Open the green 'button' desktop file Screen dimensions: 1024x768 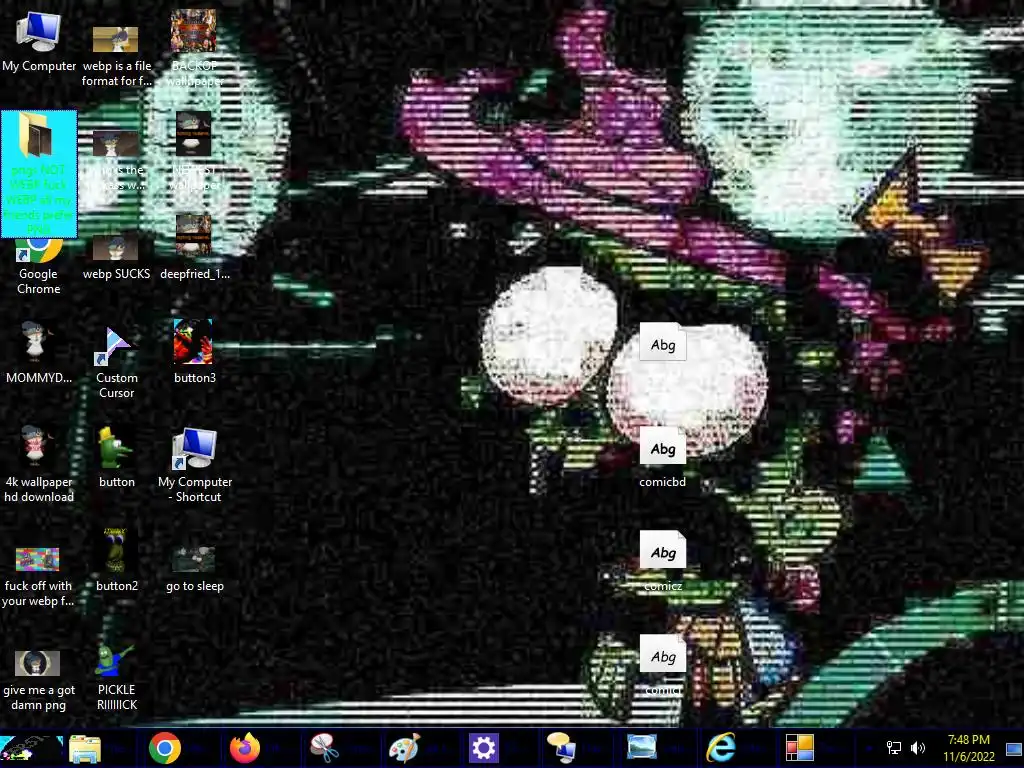pos(116,458)
